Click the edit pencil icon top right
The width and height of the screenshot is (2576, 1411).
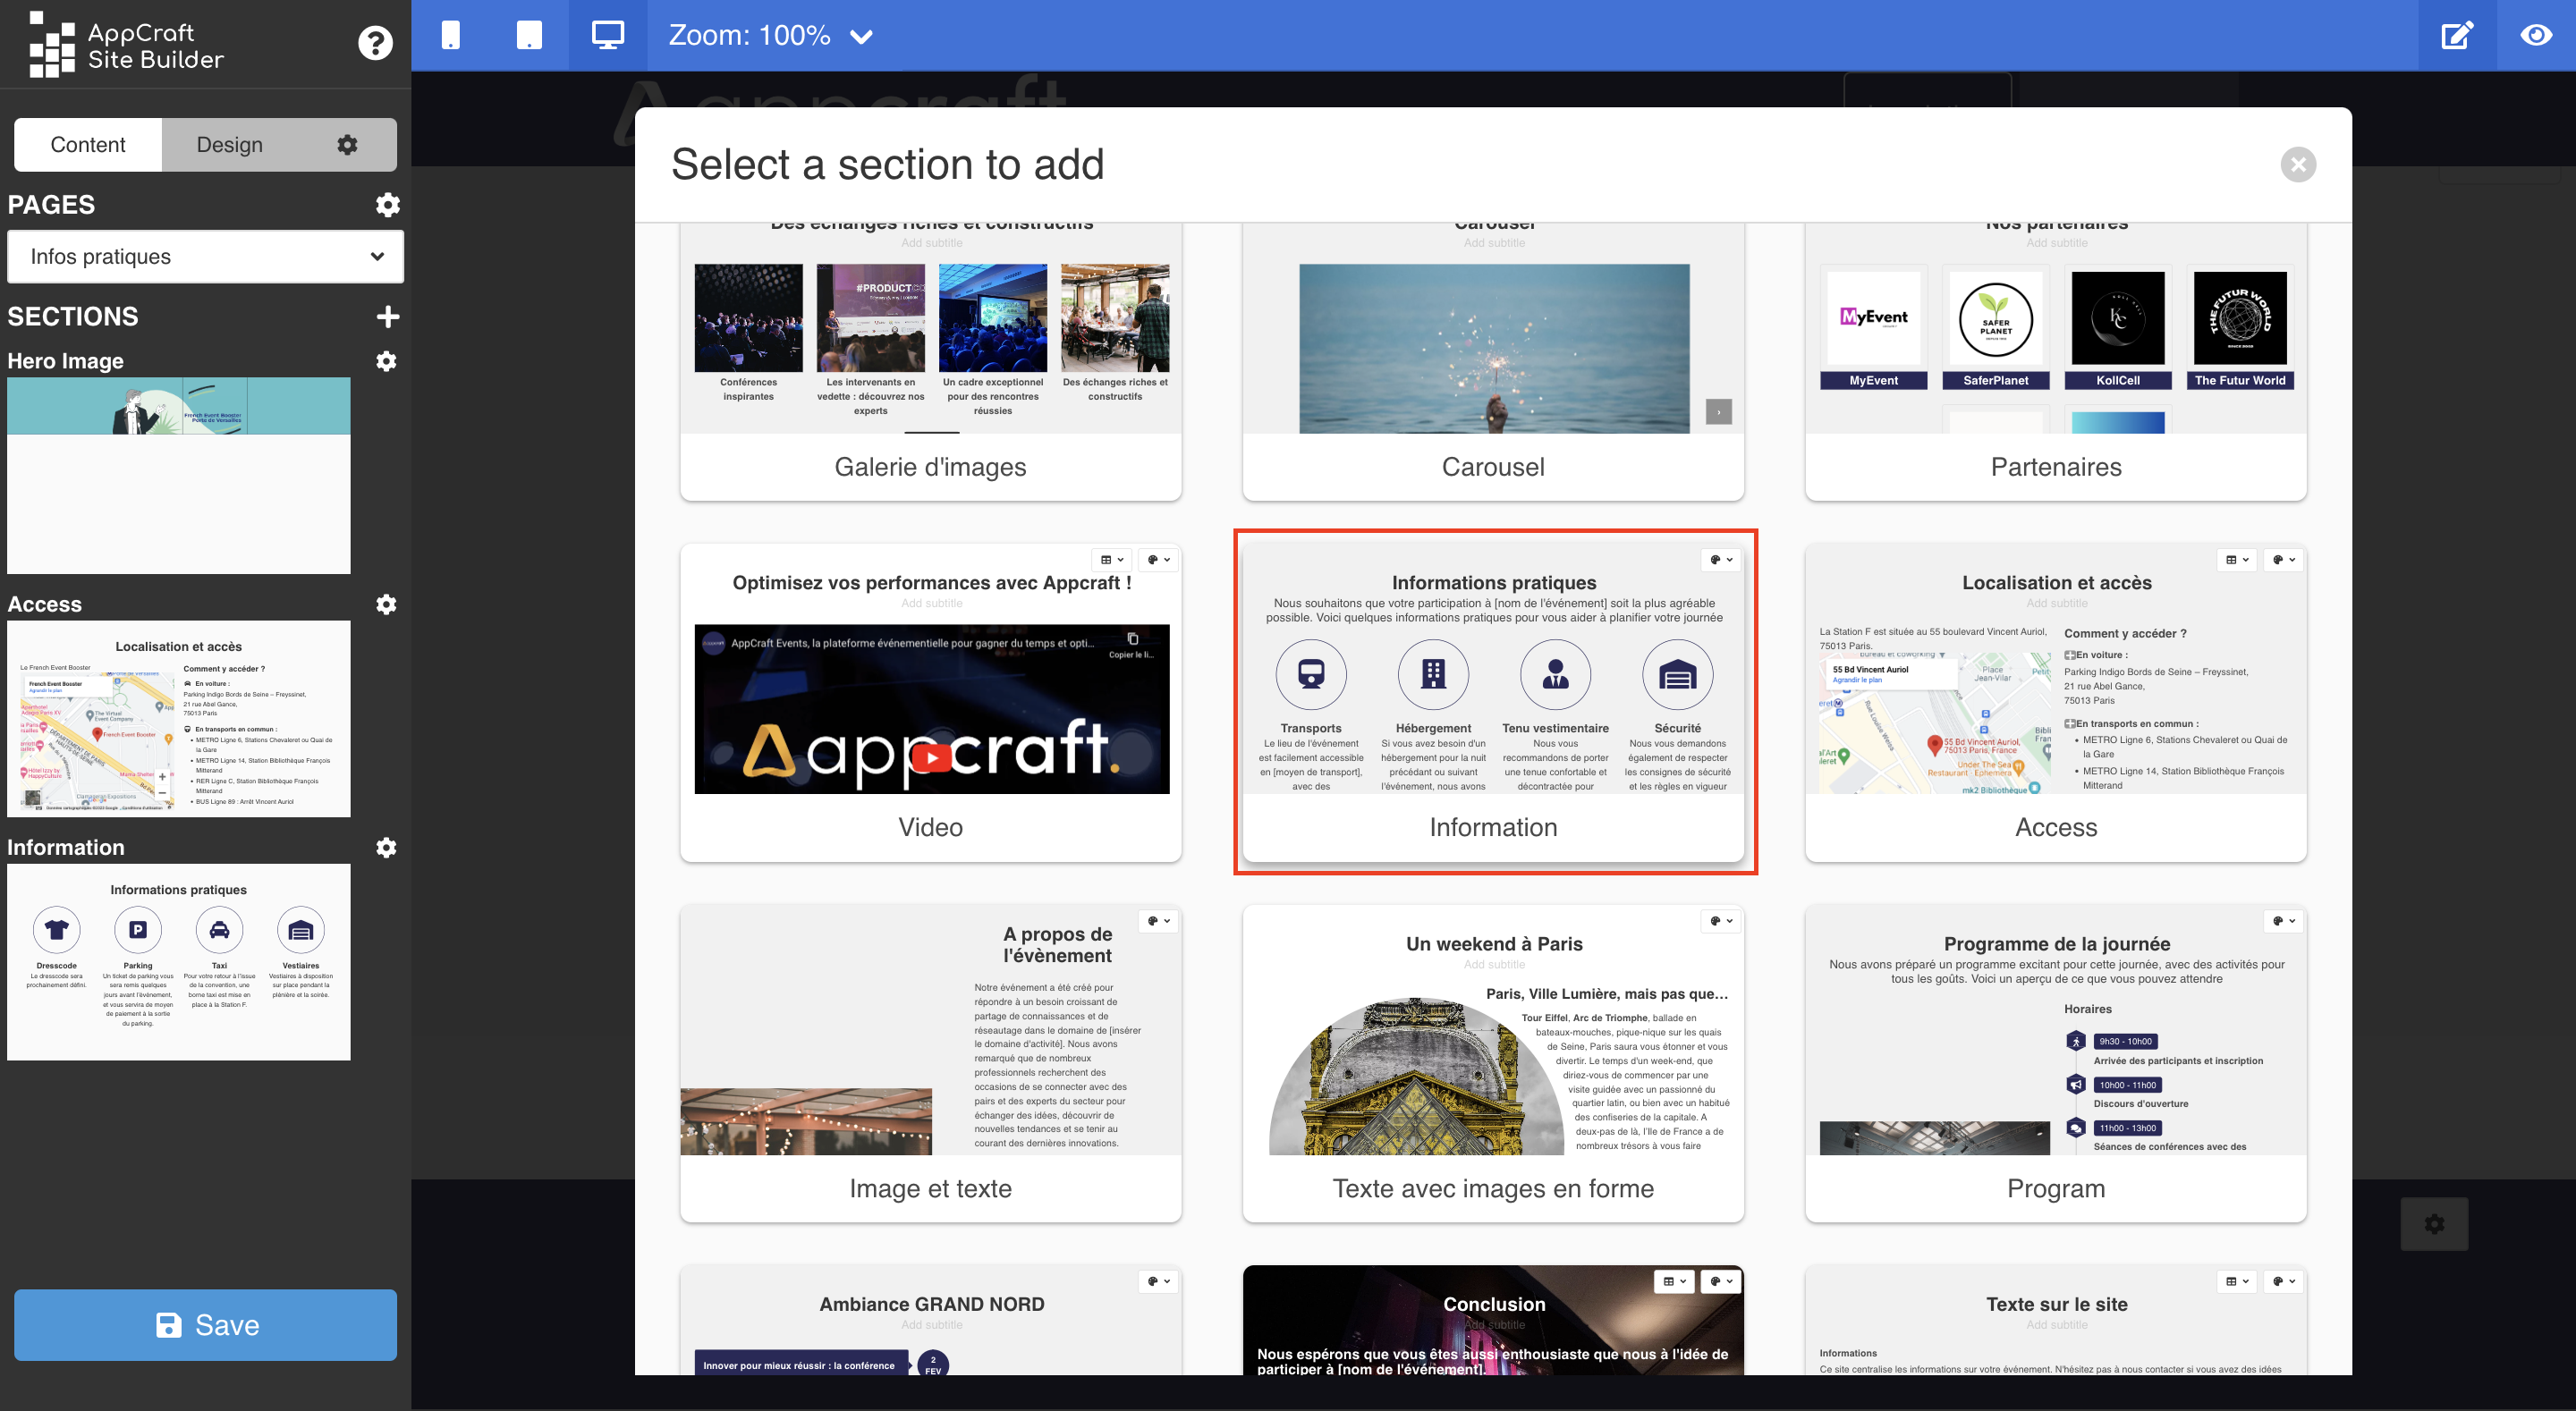[x=2458, y=31]
